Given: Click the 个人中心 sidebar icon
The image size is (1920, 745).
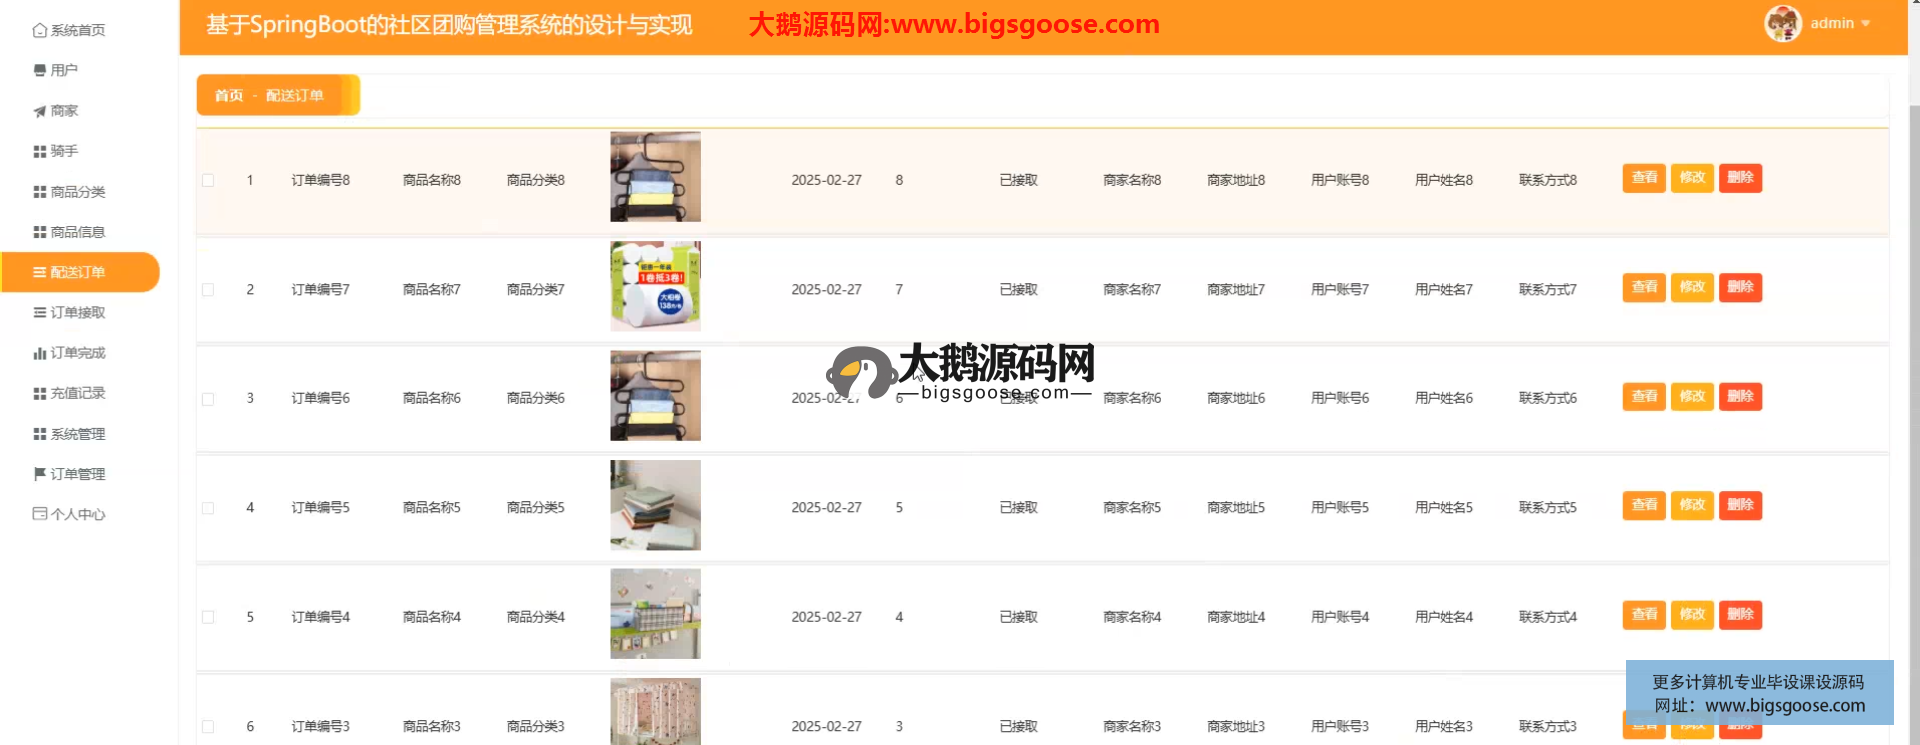Looking at the screenshot, I should pos(39,514).
